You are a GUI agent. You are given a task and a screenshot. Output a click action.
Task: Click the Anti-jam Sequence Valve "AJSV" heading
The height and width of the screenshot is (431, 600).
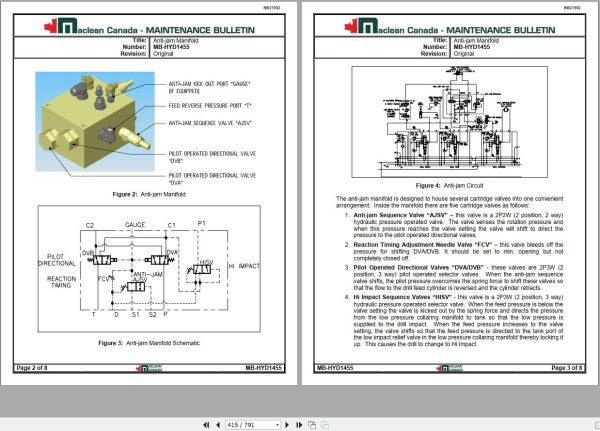click(x=401, y=215)
